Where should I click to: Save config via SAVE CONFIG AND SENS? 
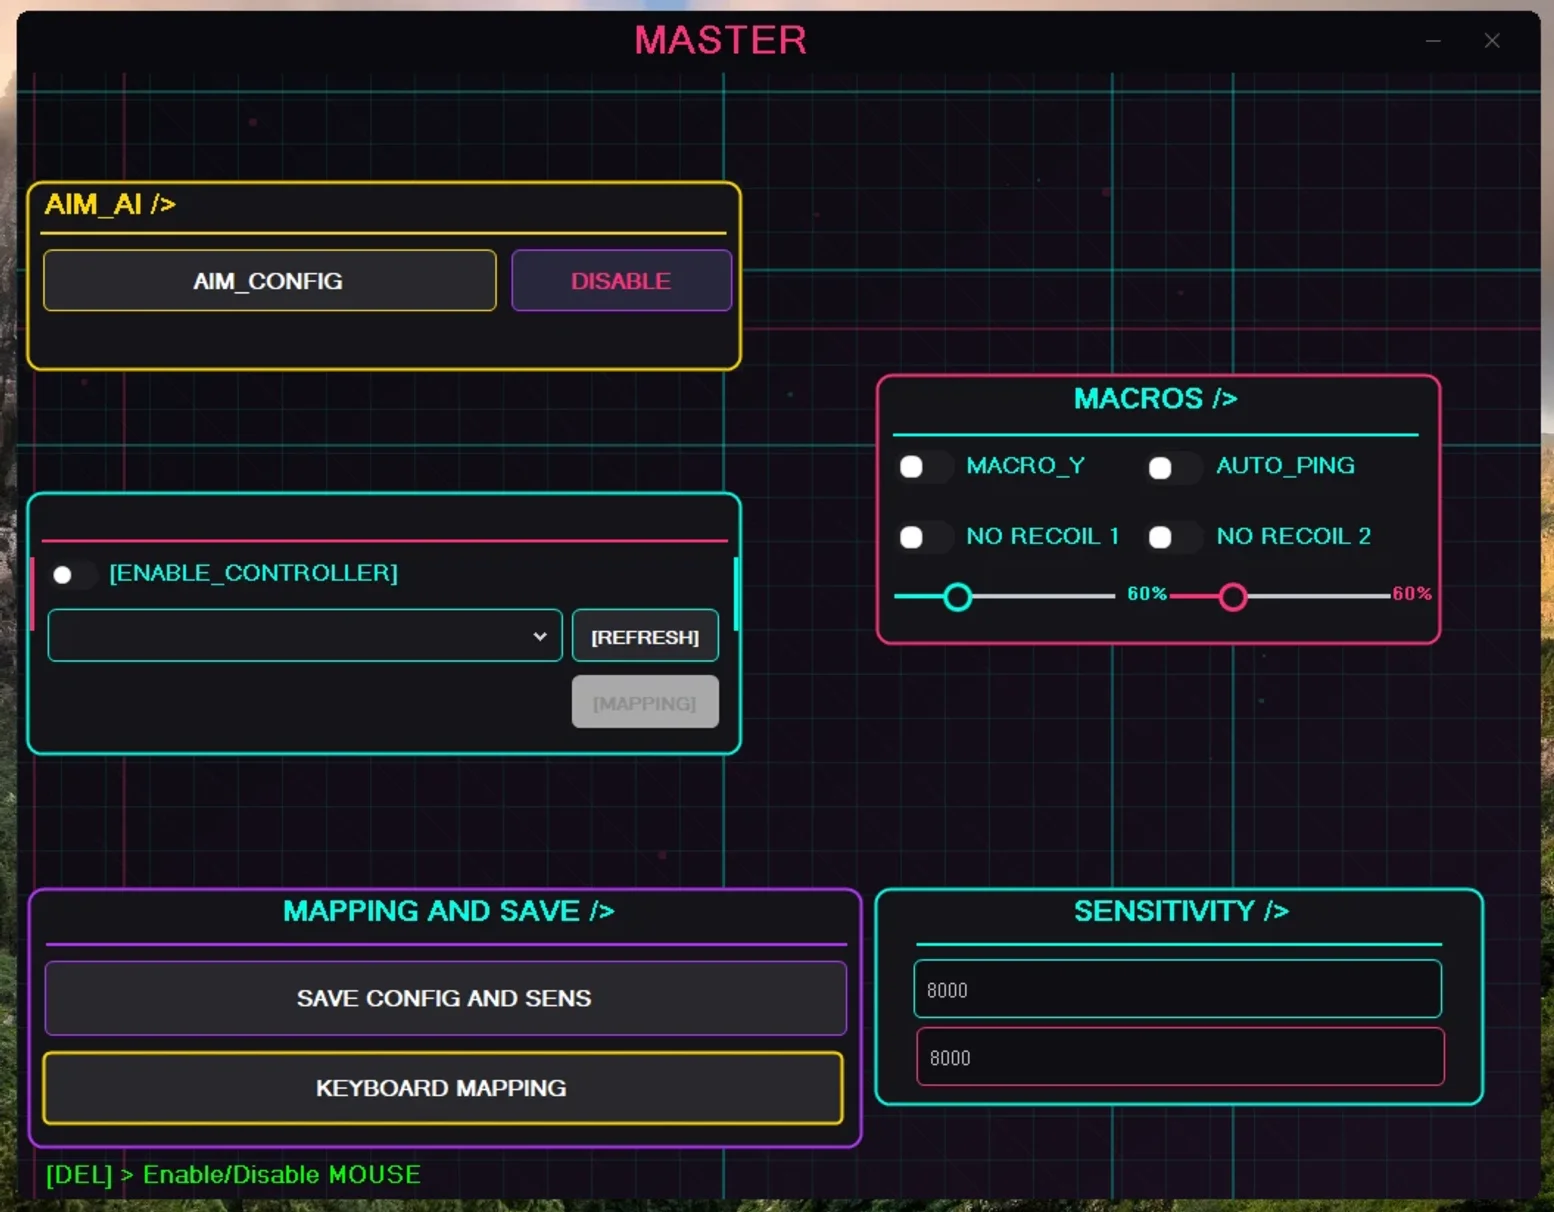pos(445,998)
